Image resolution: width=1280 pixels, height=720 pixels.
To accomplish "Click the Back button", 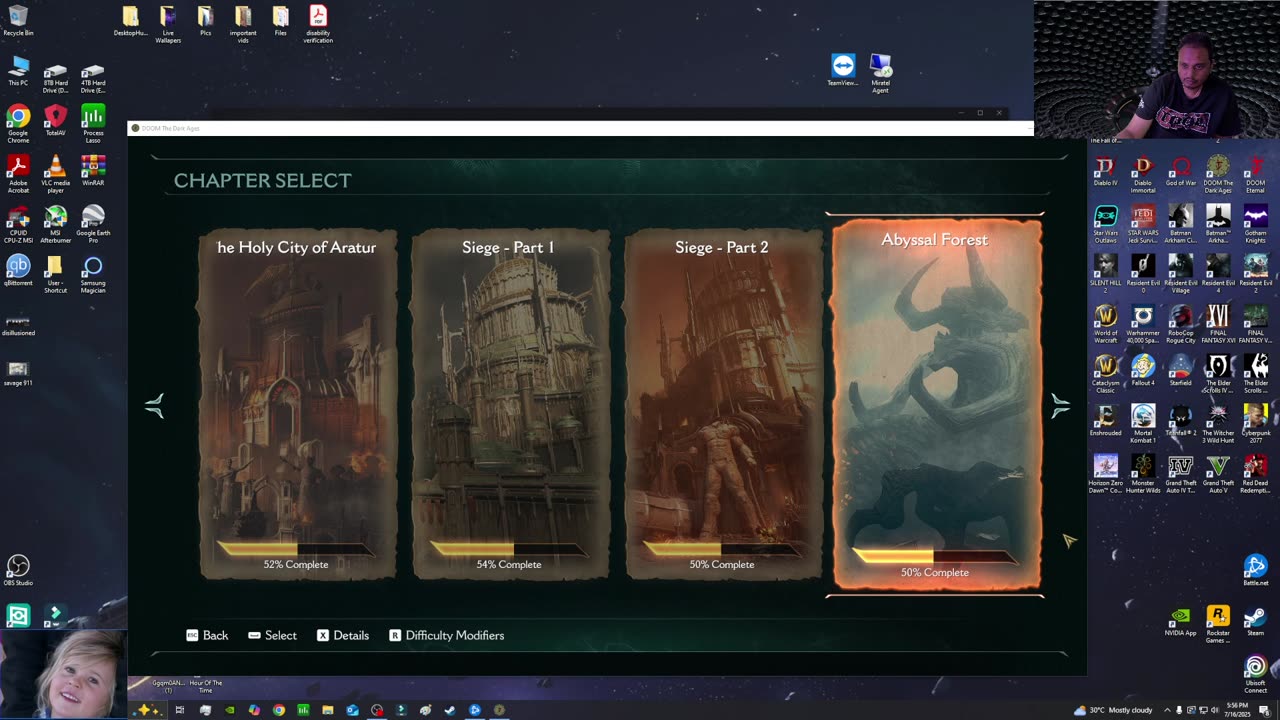I will click(207, 635).
